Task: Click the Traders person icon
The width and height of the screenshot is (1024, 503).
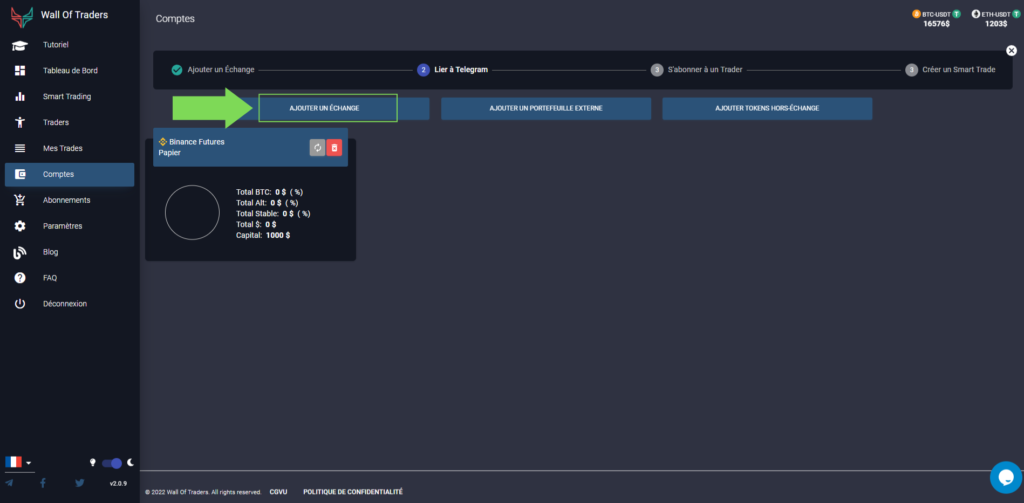Action: point(20,122)
